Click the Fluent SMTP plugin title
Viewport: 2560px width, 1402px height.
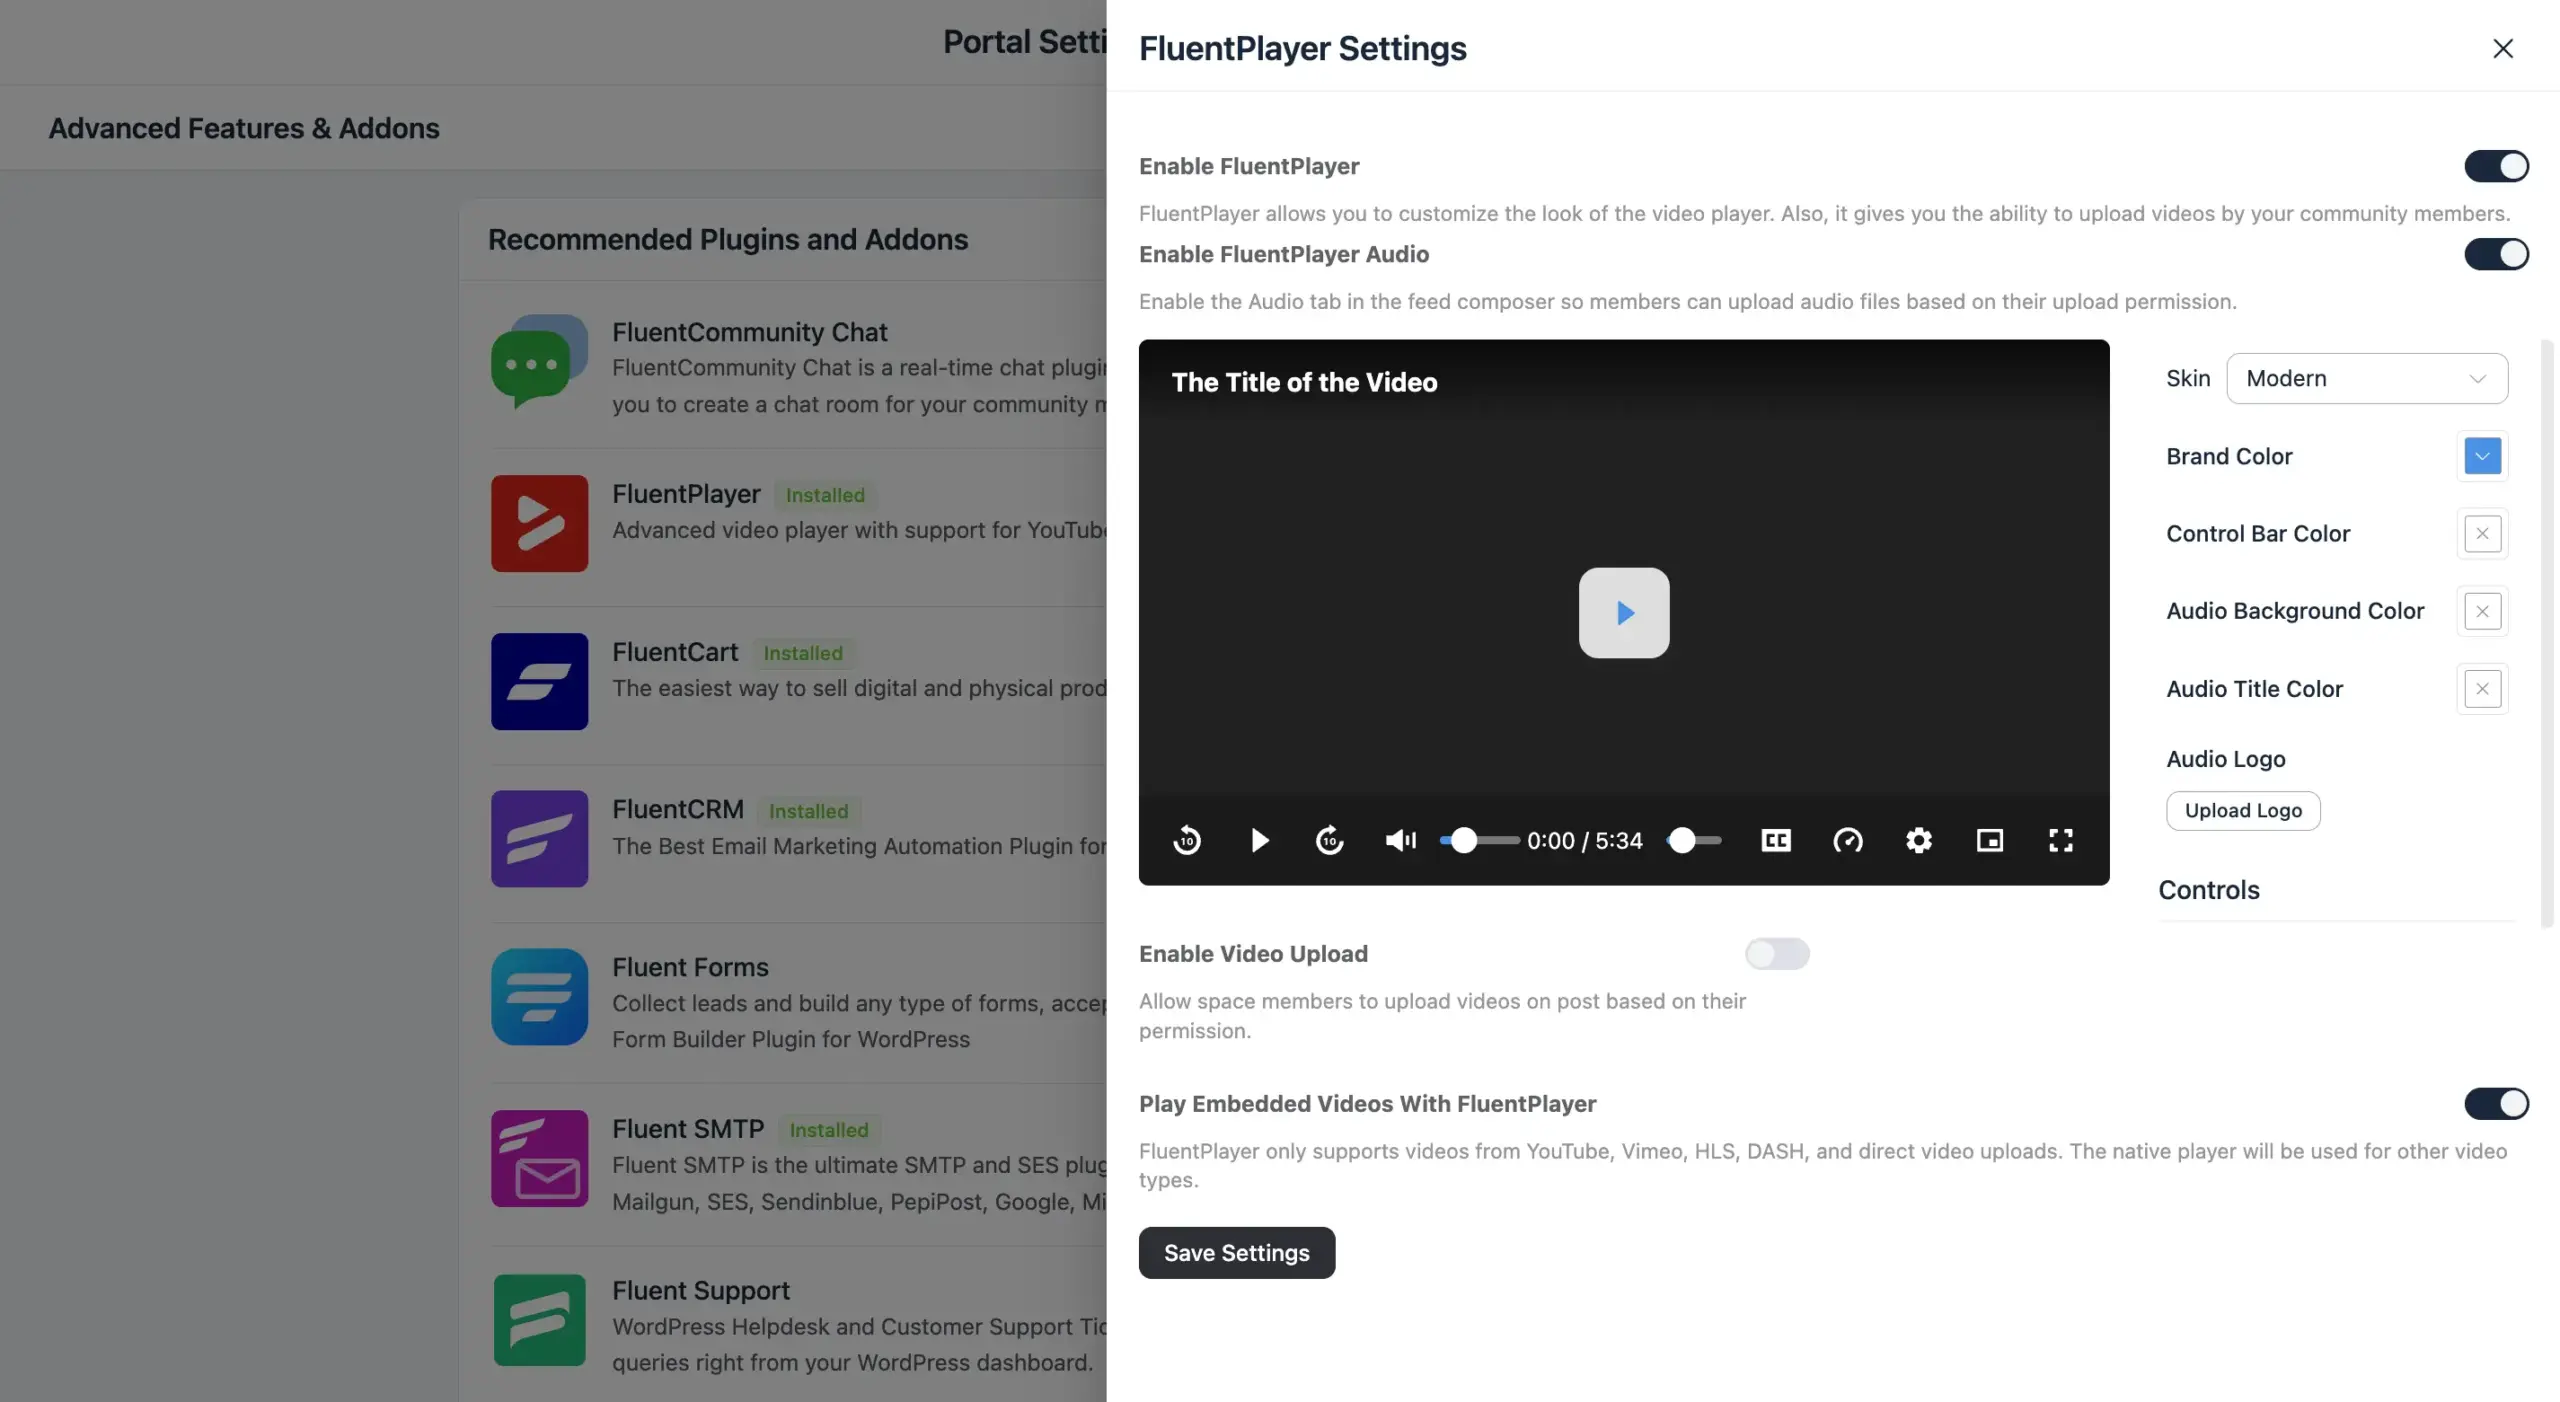688,1129
